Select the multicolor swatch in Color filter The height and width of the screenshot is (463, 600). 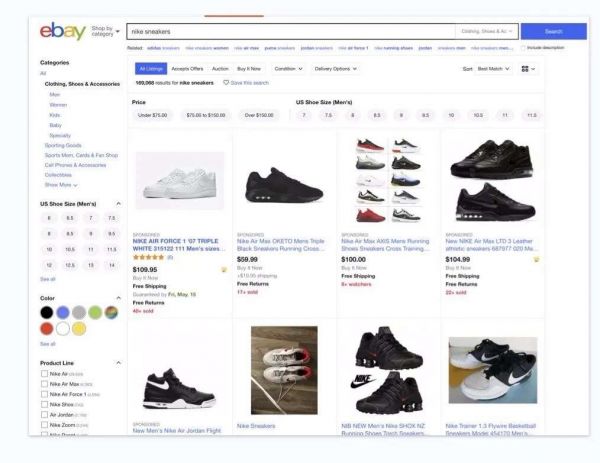click(x=111, y=313)
